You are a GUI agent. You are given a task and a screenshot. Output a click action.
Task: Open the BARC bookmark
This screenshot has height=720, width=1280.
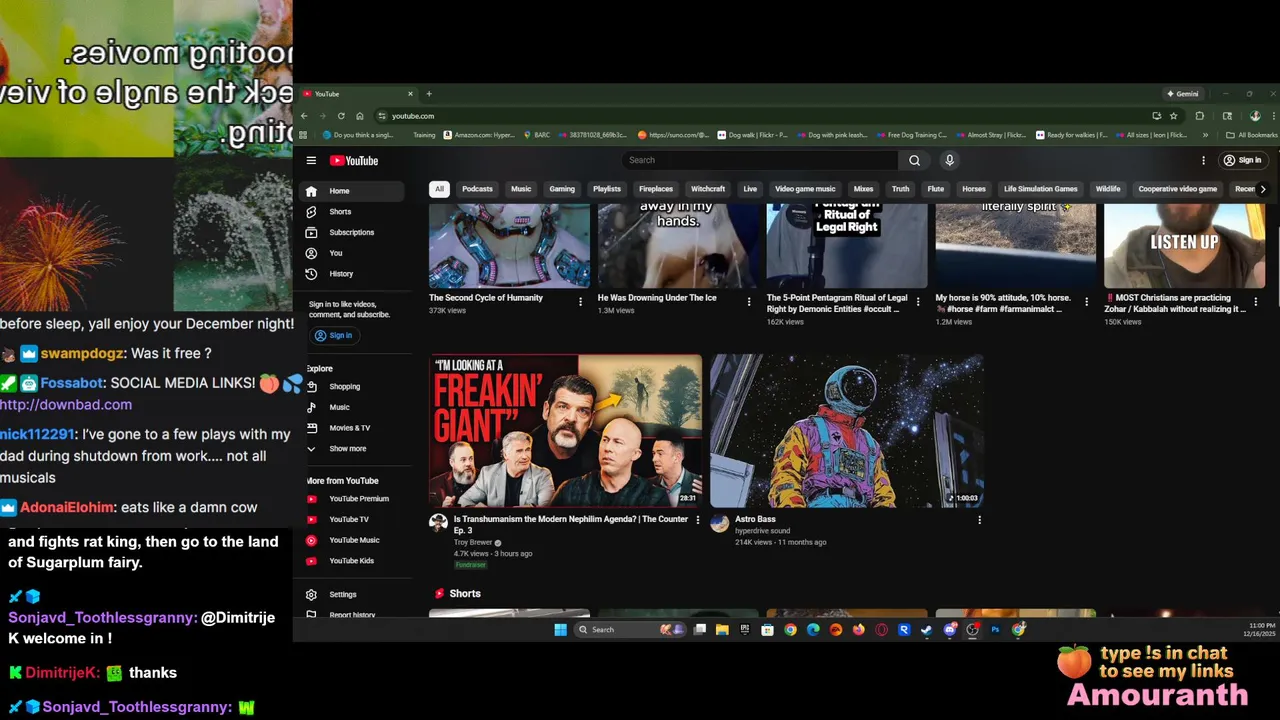(537, 135)
